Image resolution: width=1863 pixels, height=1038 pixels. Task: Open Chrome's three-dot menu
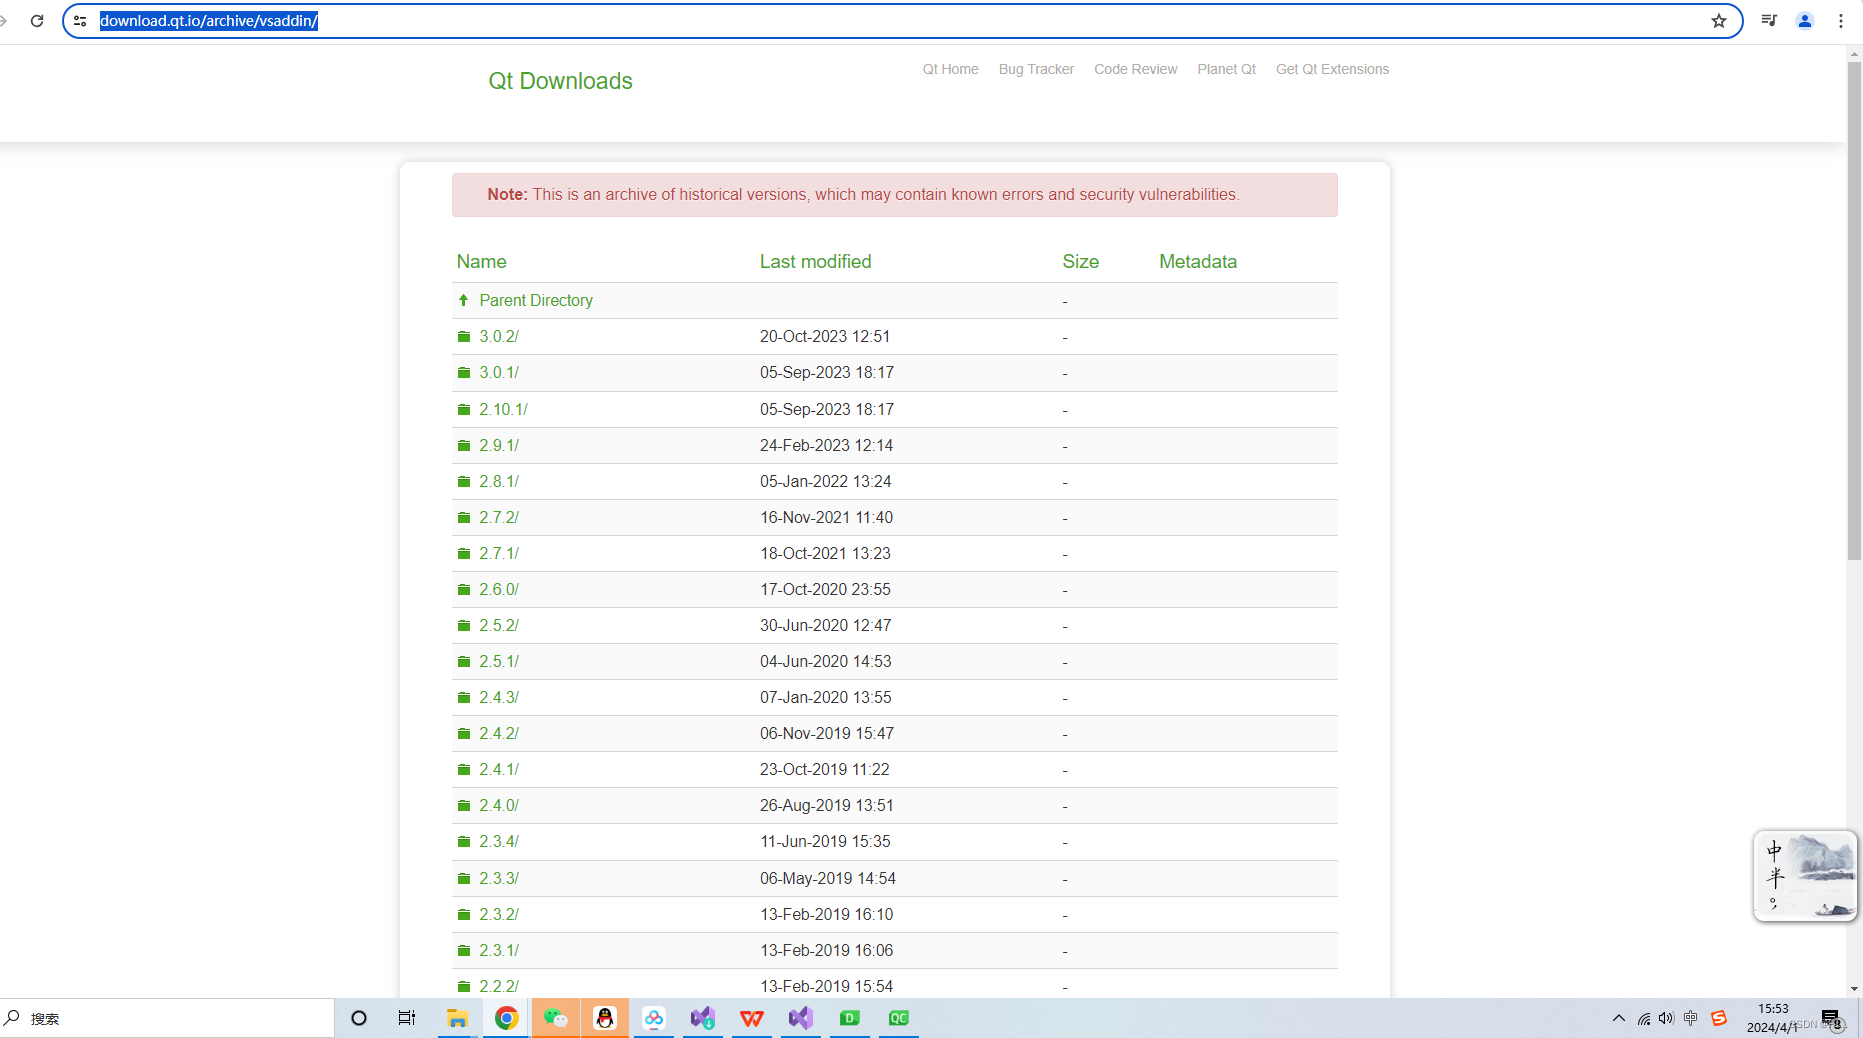coord(1841,21)
